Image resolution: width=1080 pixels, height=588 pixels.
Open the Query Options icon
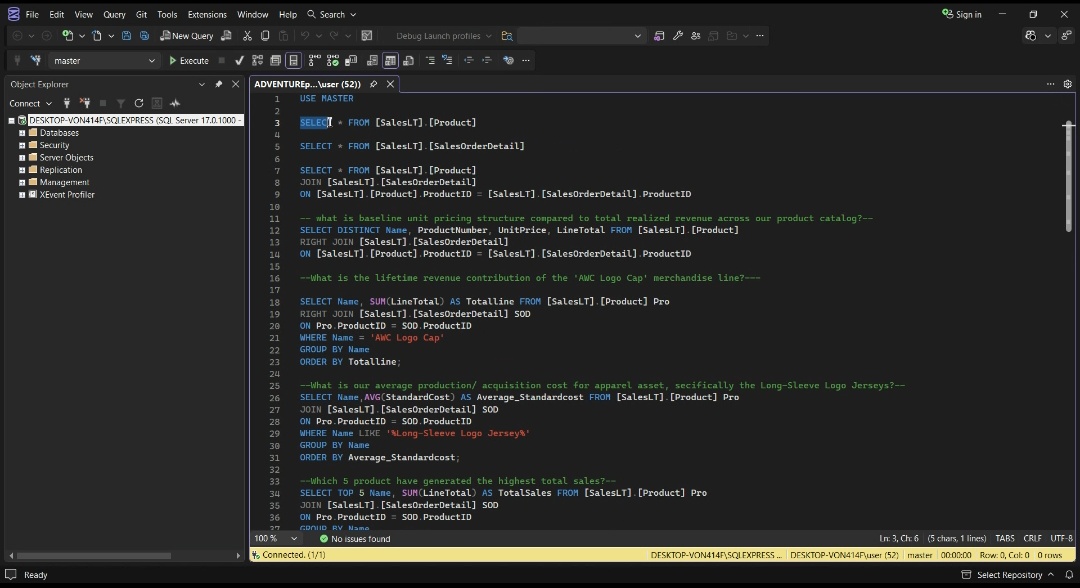coord(276,61)
